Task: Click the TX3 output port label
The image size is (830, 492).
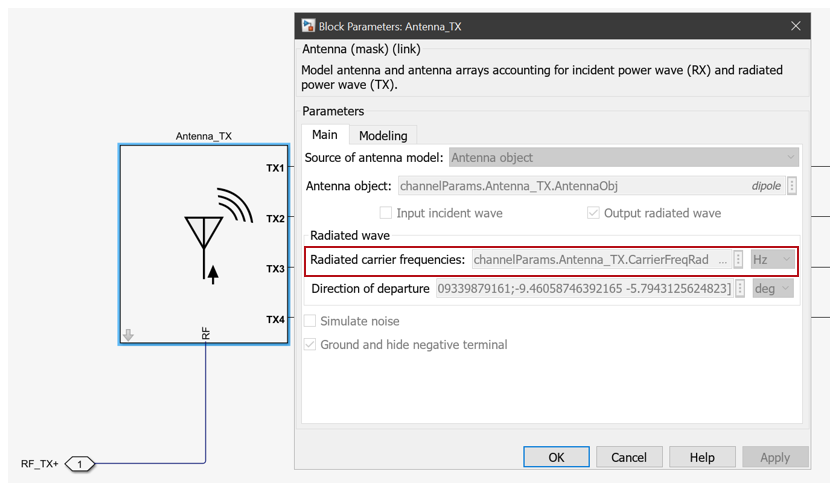Action: [275, 269]
